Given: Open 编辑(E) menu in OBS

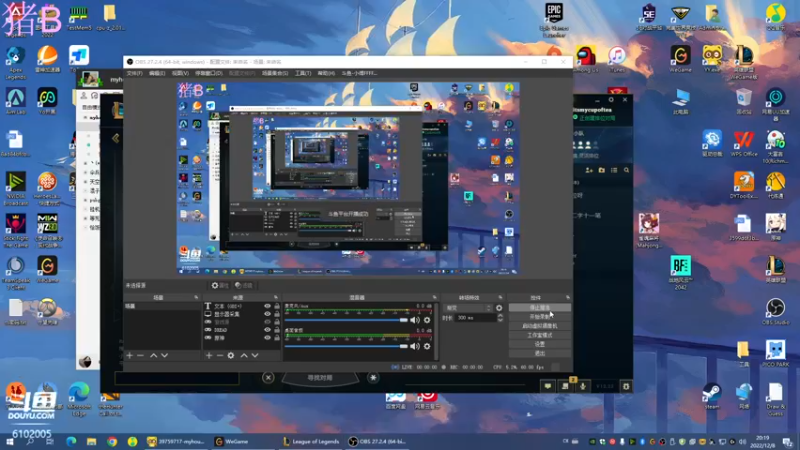Looking at the screenshot, I should point(157,73).
